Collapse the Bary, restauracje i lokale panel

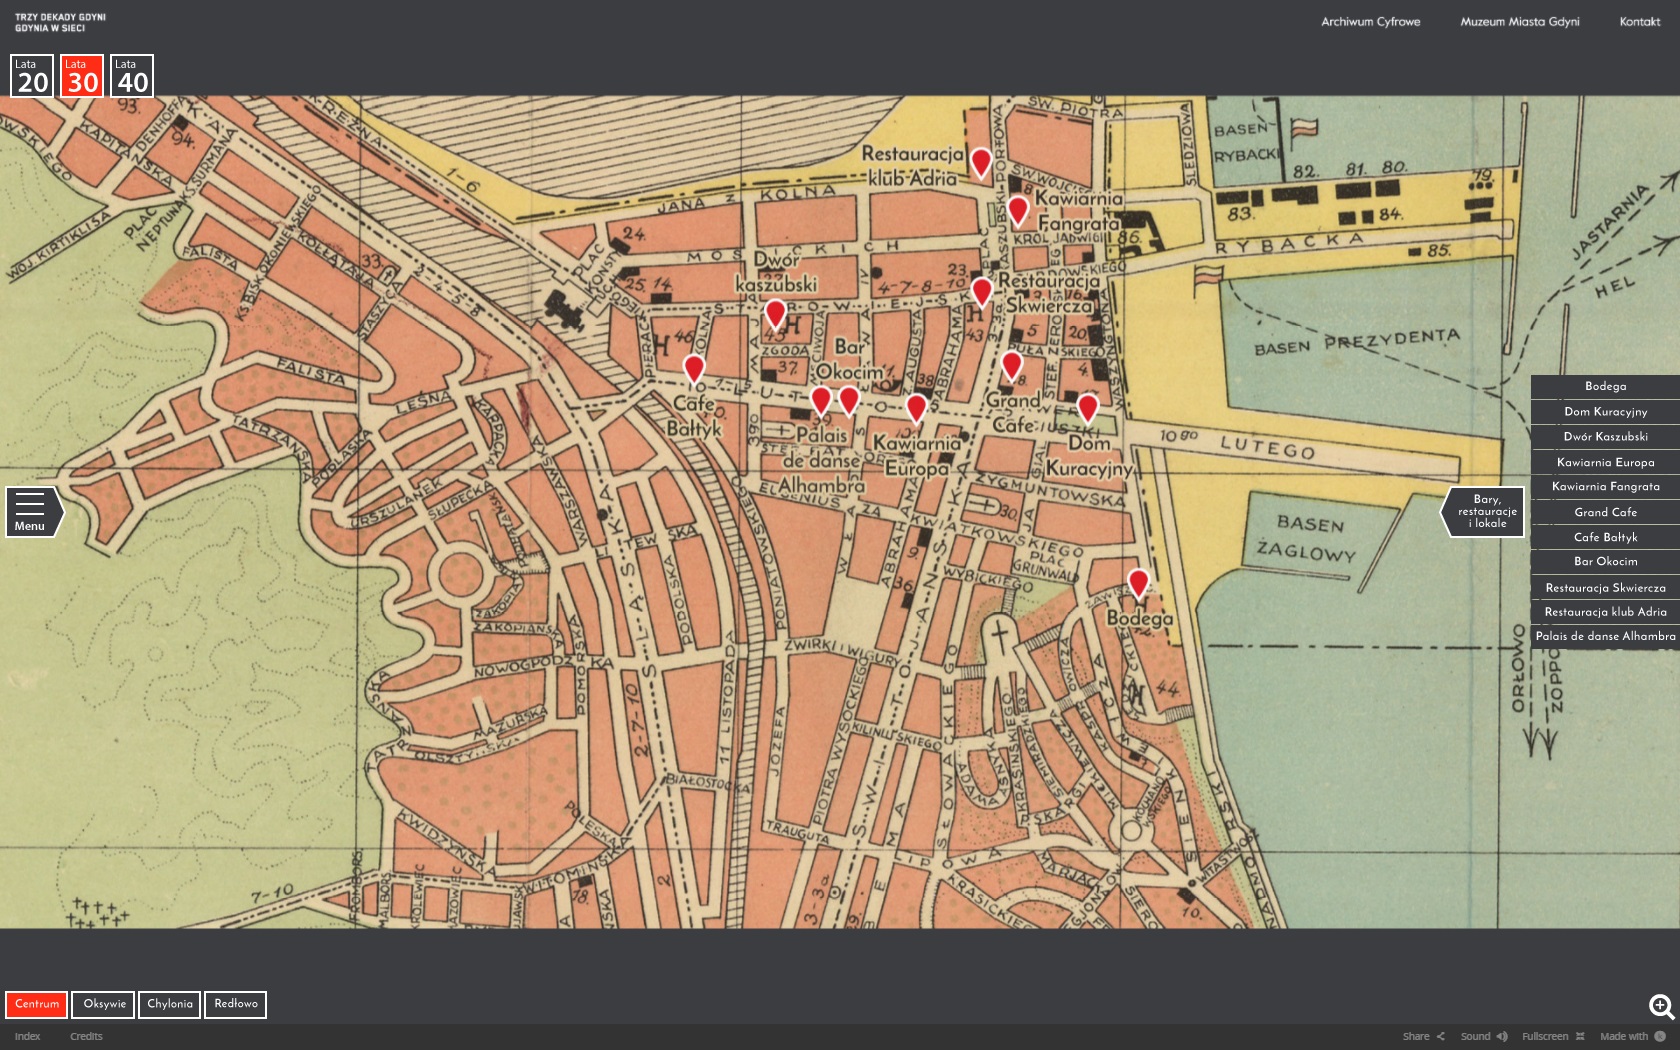(1484, 511)
